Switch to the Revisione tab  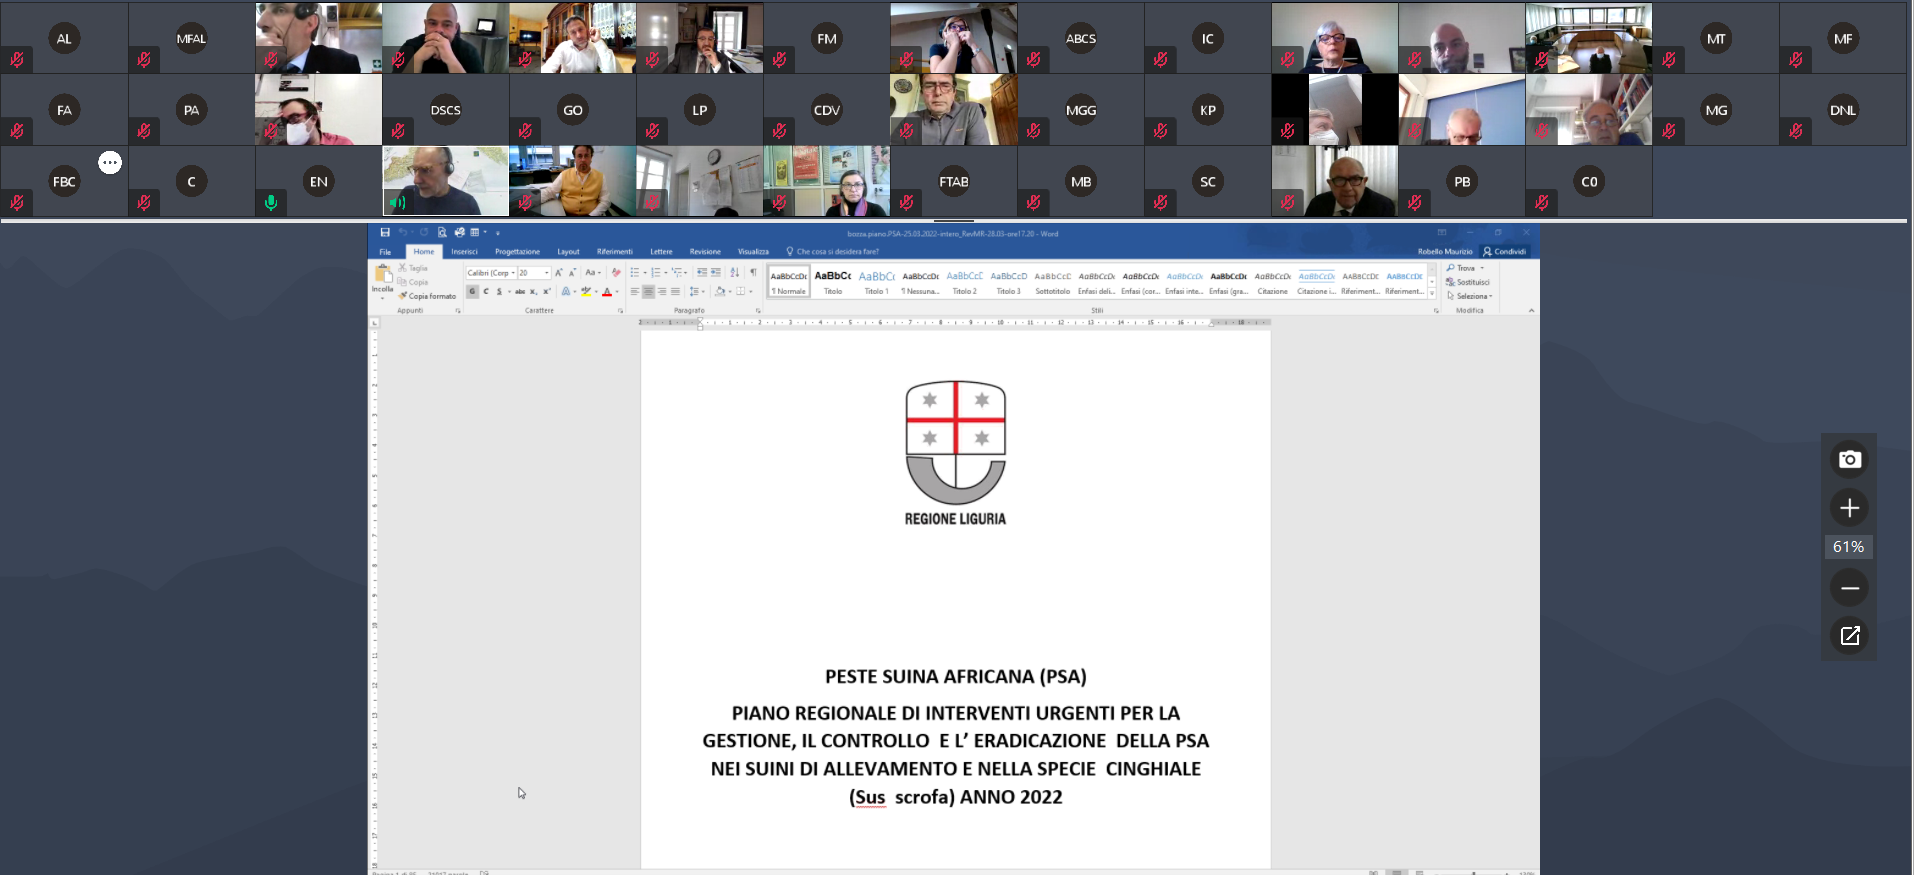click(x=705, y=252)
